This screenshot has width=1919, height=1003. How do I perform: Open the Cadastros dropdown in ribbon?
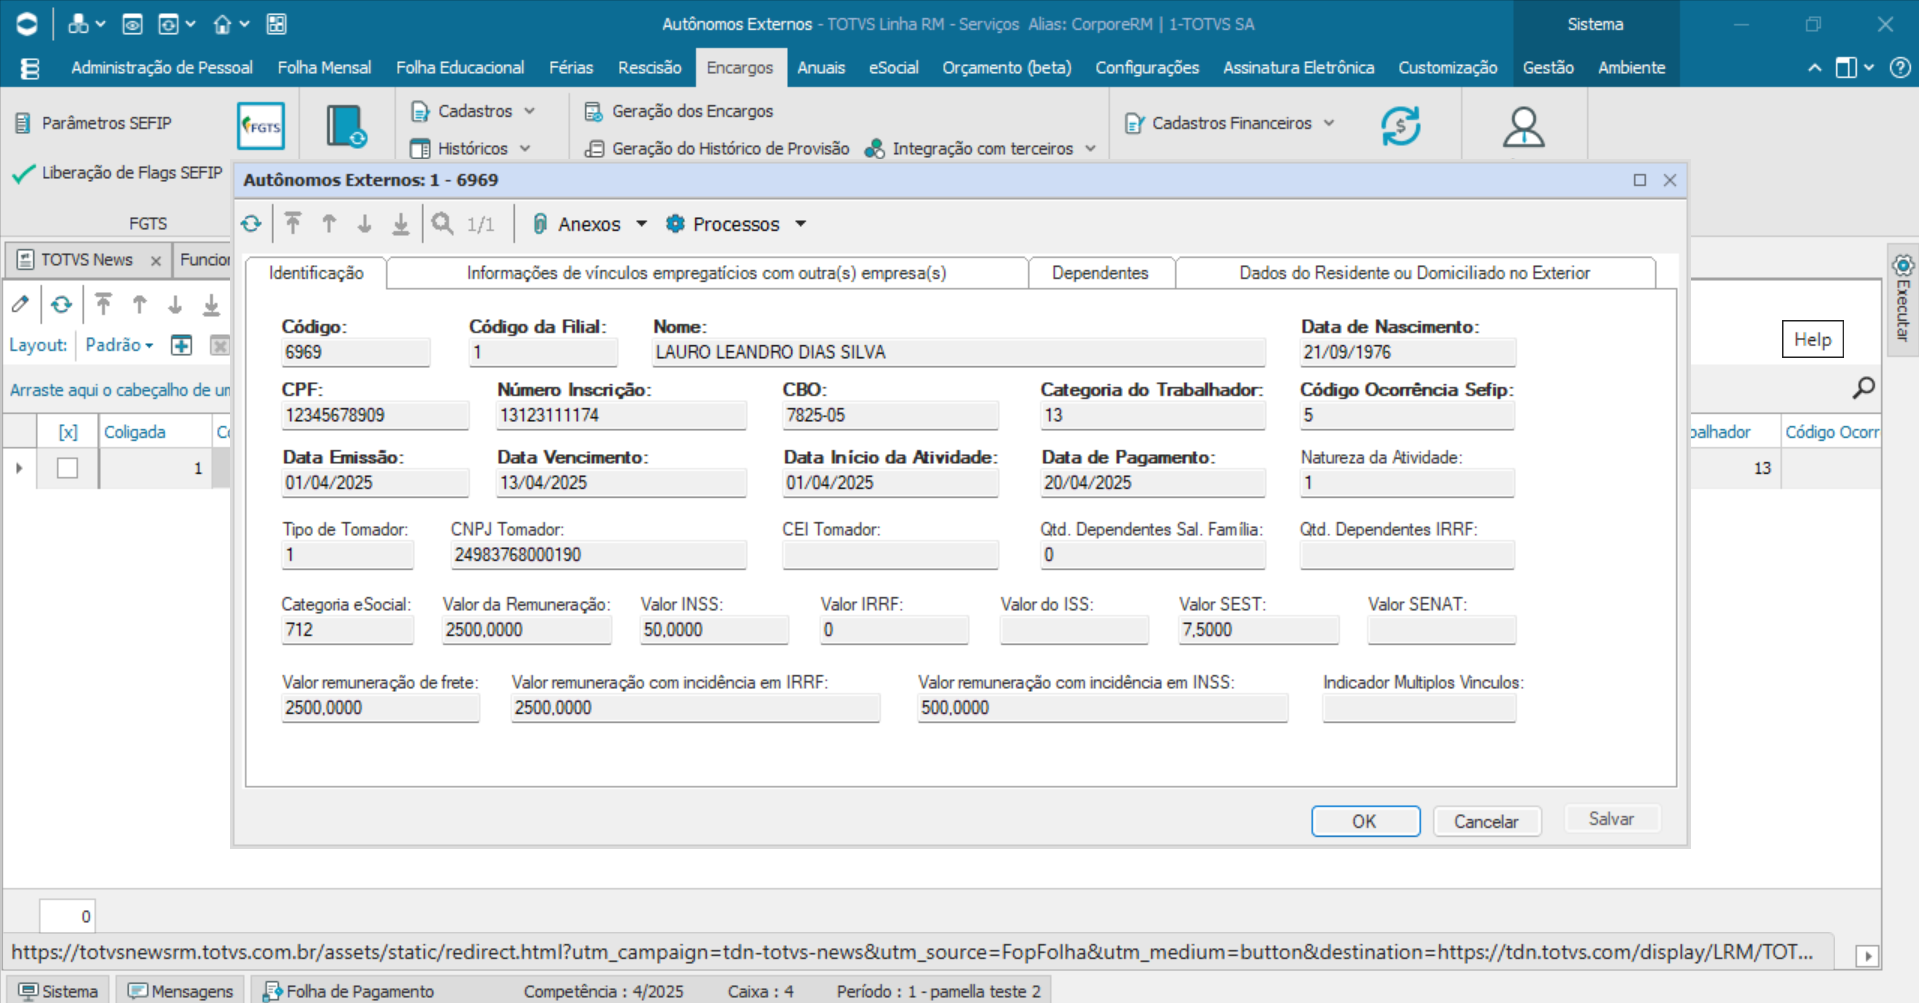[473, 111]
